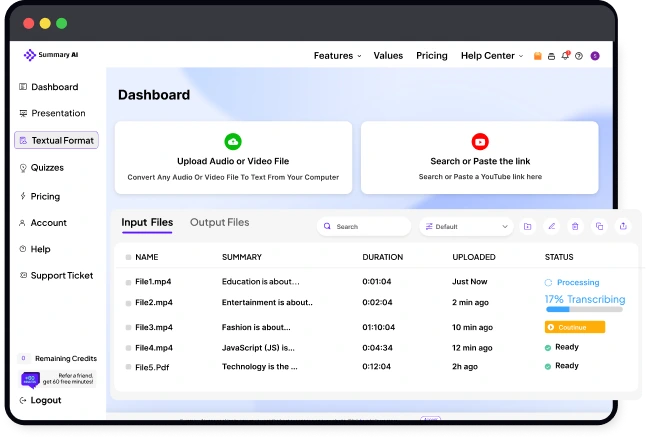Open the Default sort dropdown

pyautogui.click(x=465, y=227)
